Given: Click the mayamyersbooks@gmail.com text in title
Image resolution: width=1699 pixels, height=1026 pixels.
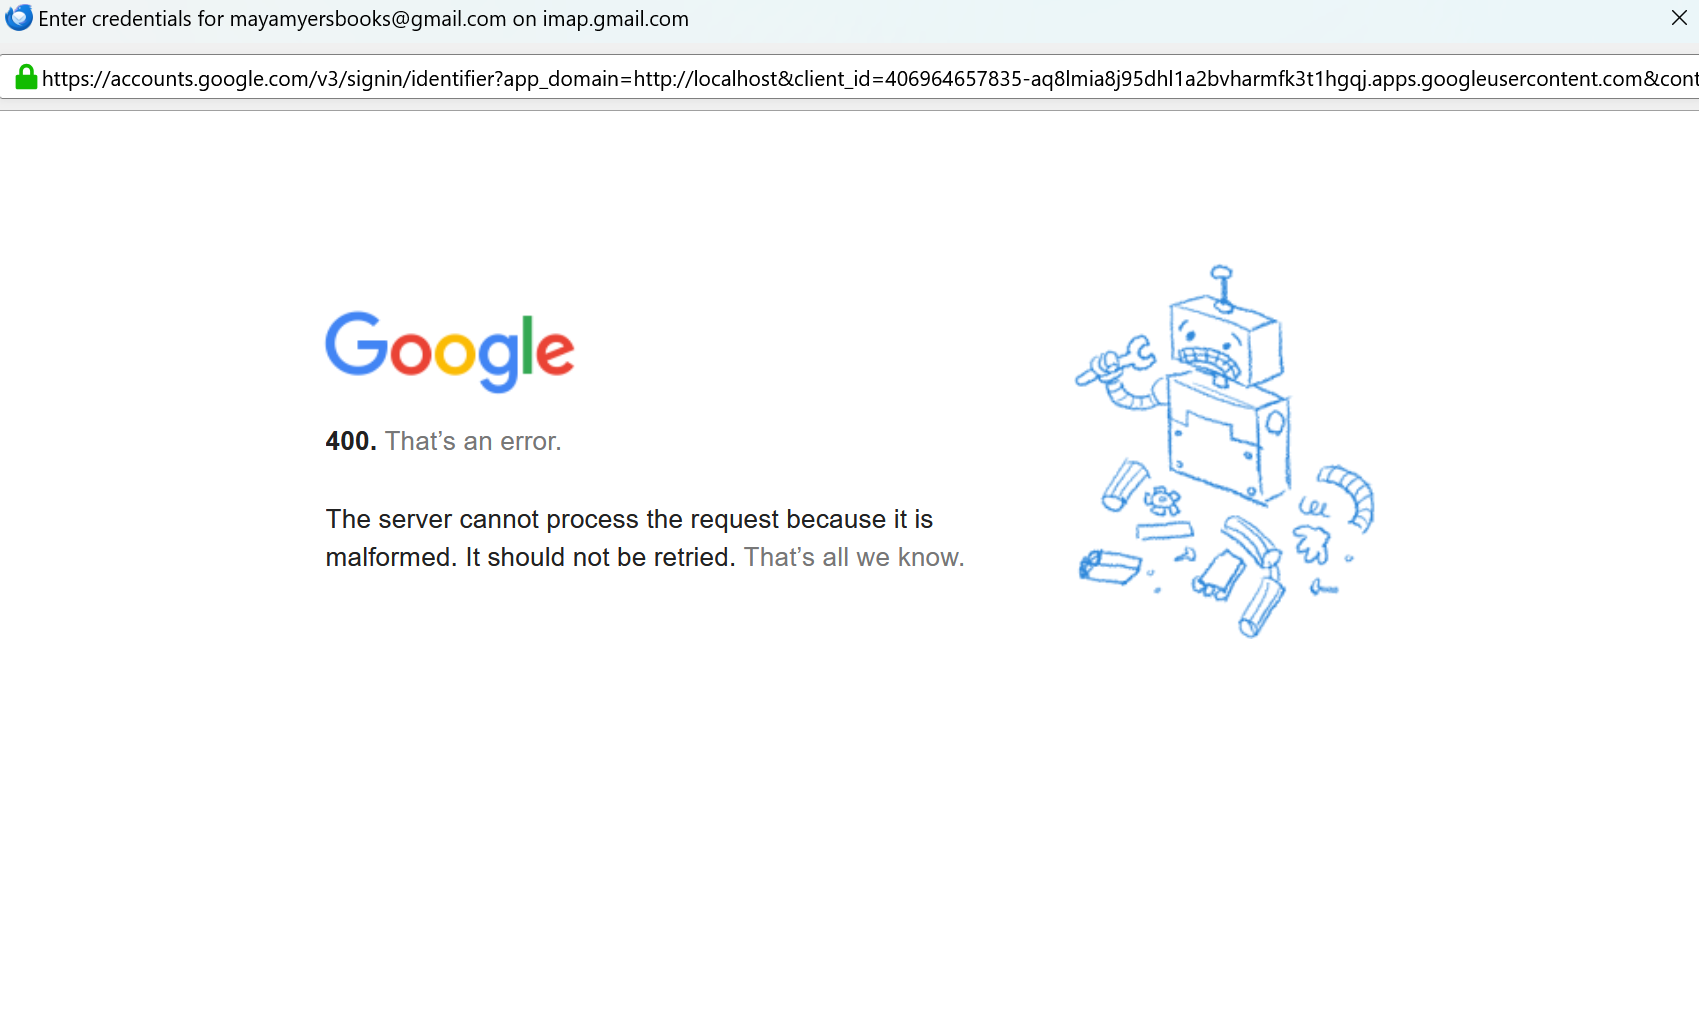Looking at the screenshot, I should tap(368, 19).
